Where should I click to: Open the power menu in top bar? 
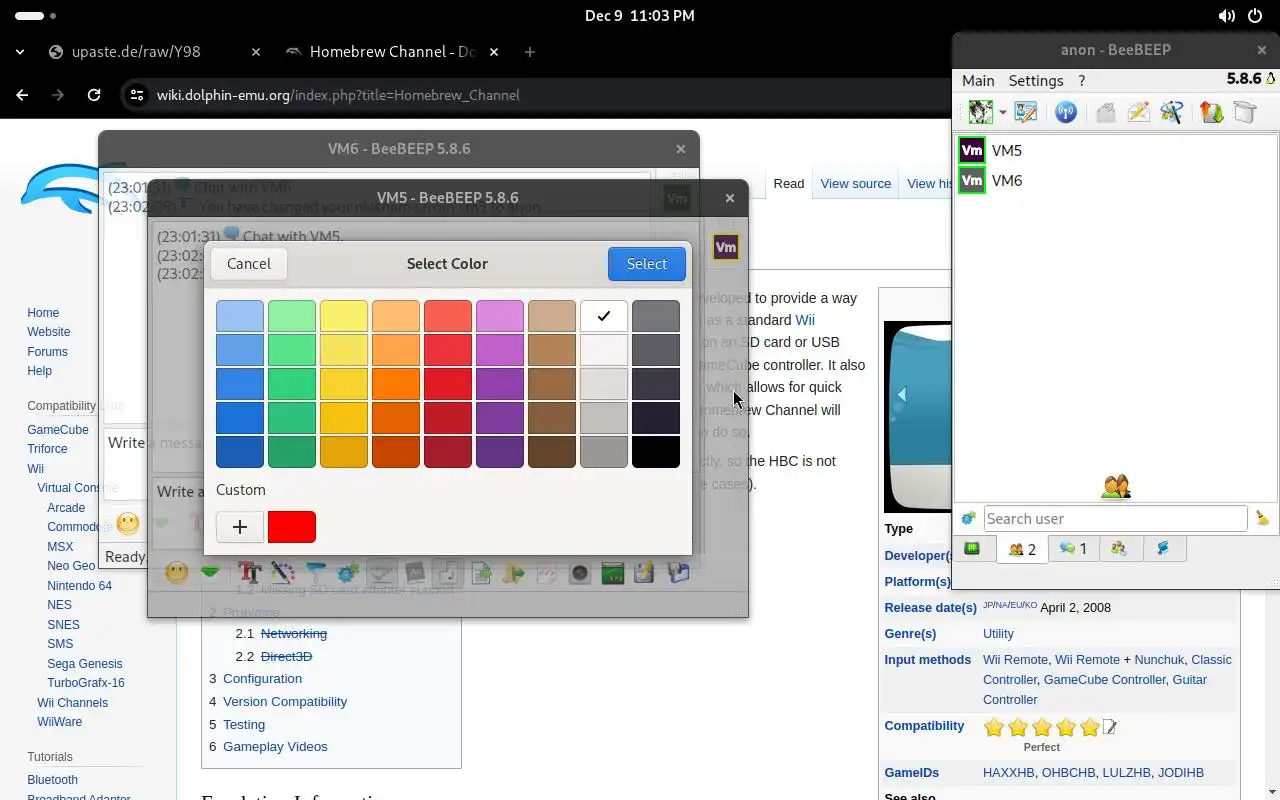click(1255, 16)
